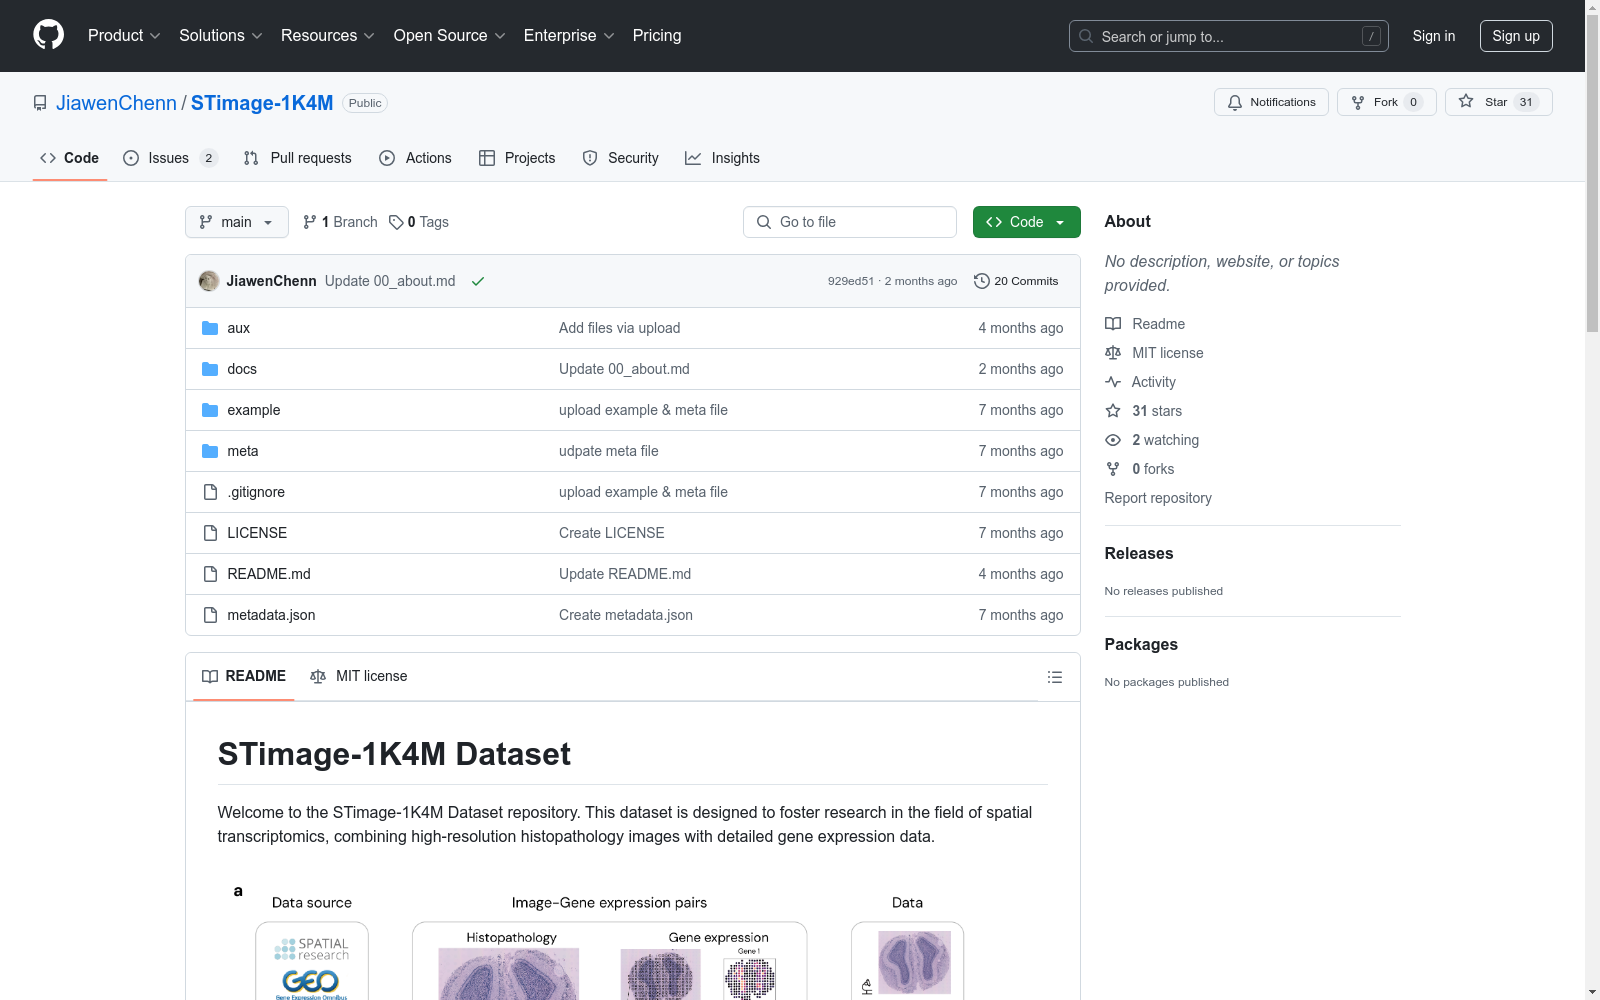
Task: Click the Notifications bell button
Action: pos(1271,102)
